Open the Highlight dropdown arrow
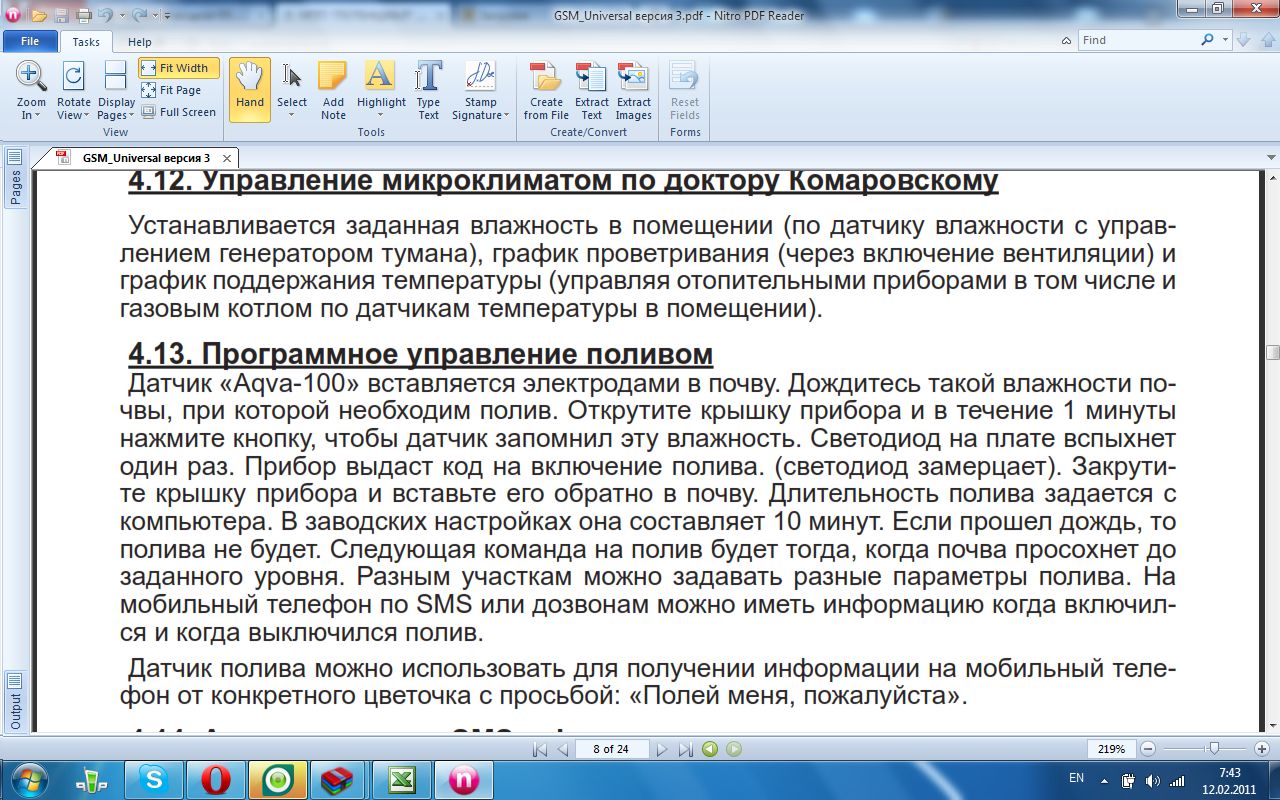This screenshot has height=800, width=1280. 381,115
